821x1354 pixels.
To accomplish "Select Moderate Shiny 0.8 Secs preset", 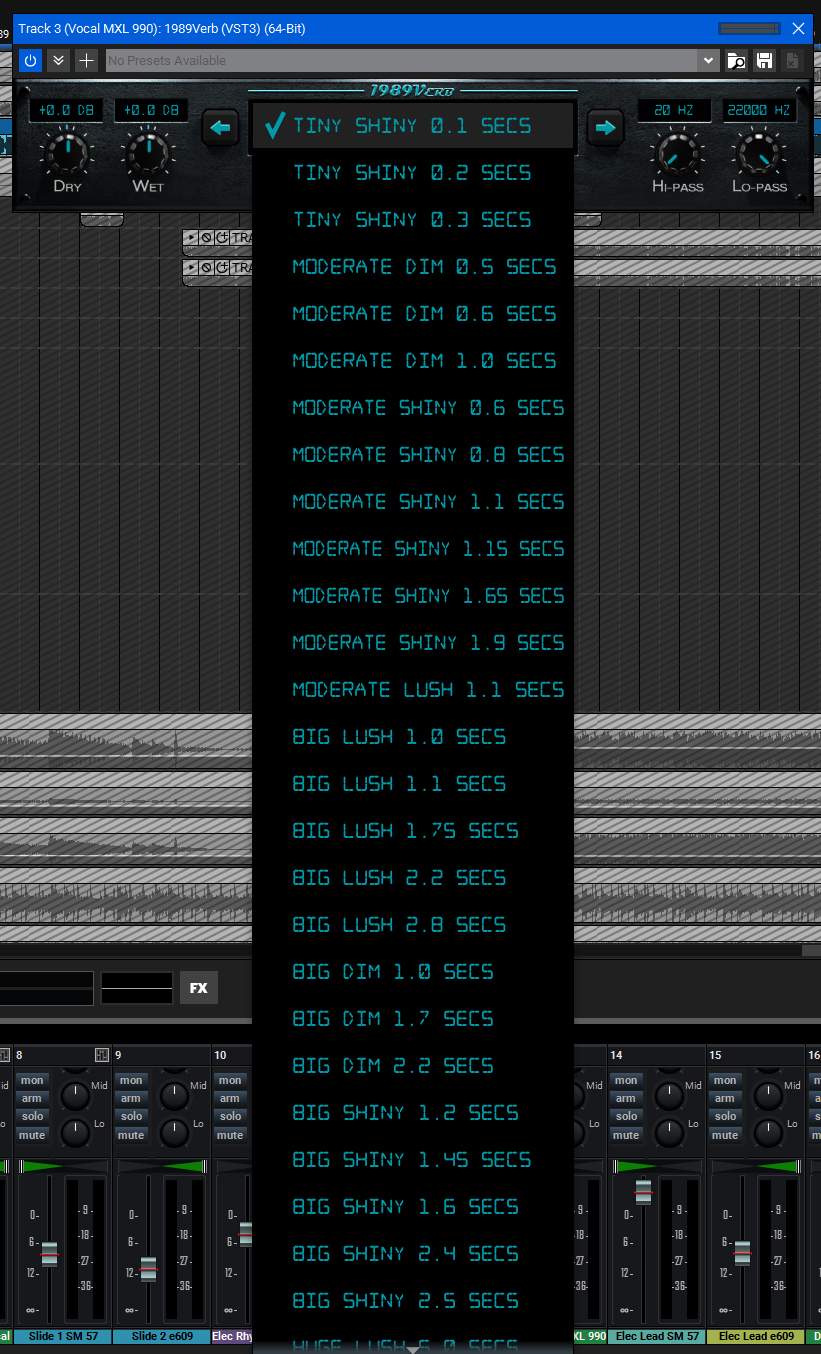I will (x=413, y=455).
